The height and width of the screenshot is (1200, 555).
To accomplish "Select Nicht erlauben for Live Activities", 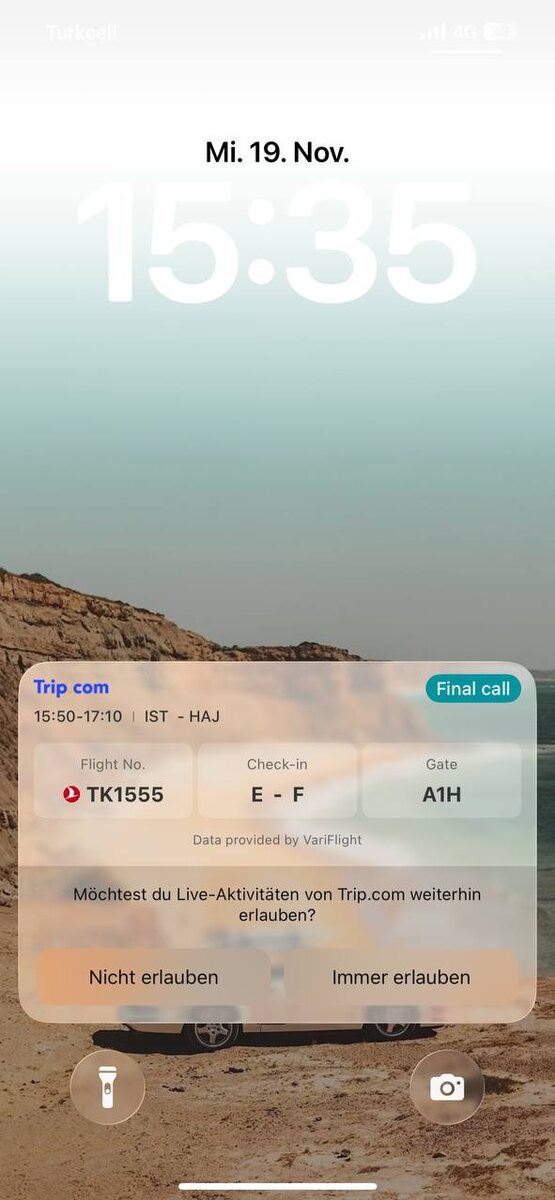I will pyautogui.click(x=153, y=977).
